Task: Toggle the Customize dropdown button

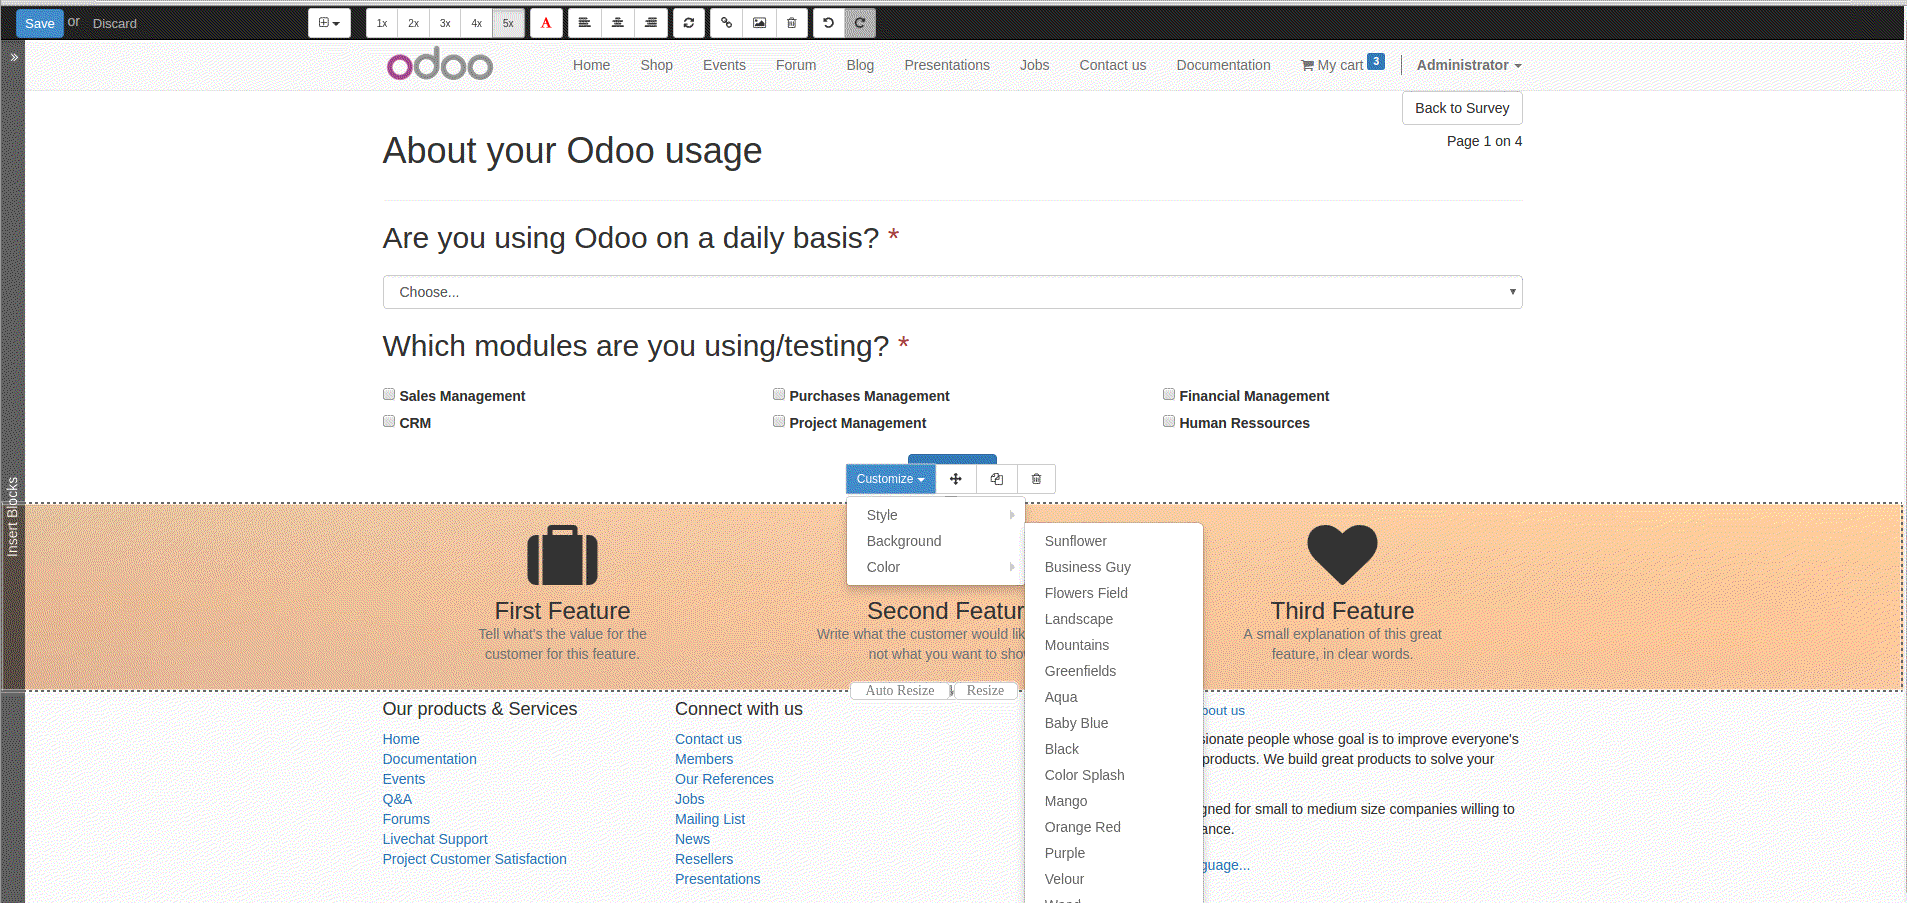Action: (x=891, y=479)
